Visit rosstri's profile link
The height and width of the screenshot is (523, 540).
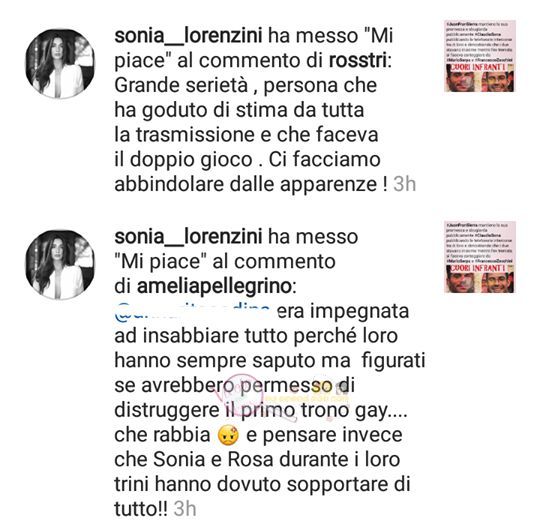click(357, 61)
